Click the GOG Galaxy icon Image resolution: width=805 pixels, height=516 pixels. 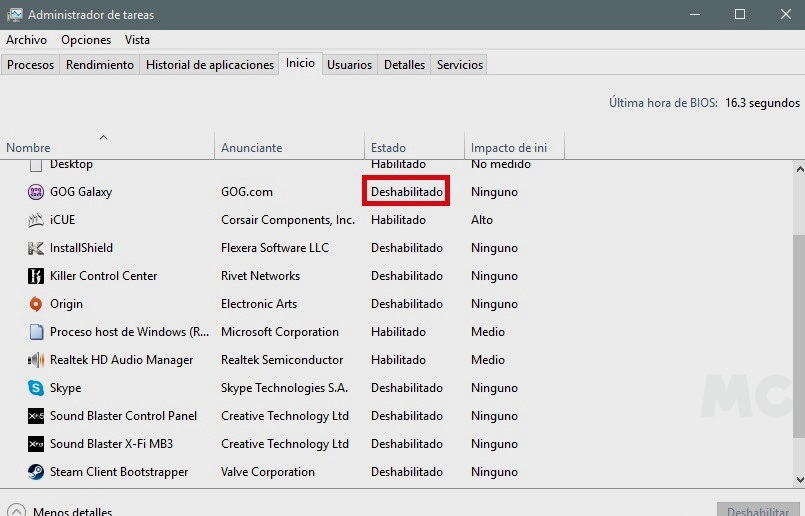point(36,192)
